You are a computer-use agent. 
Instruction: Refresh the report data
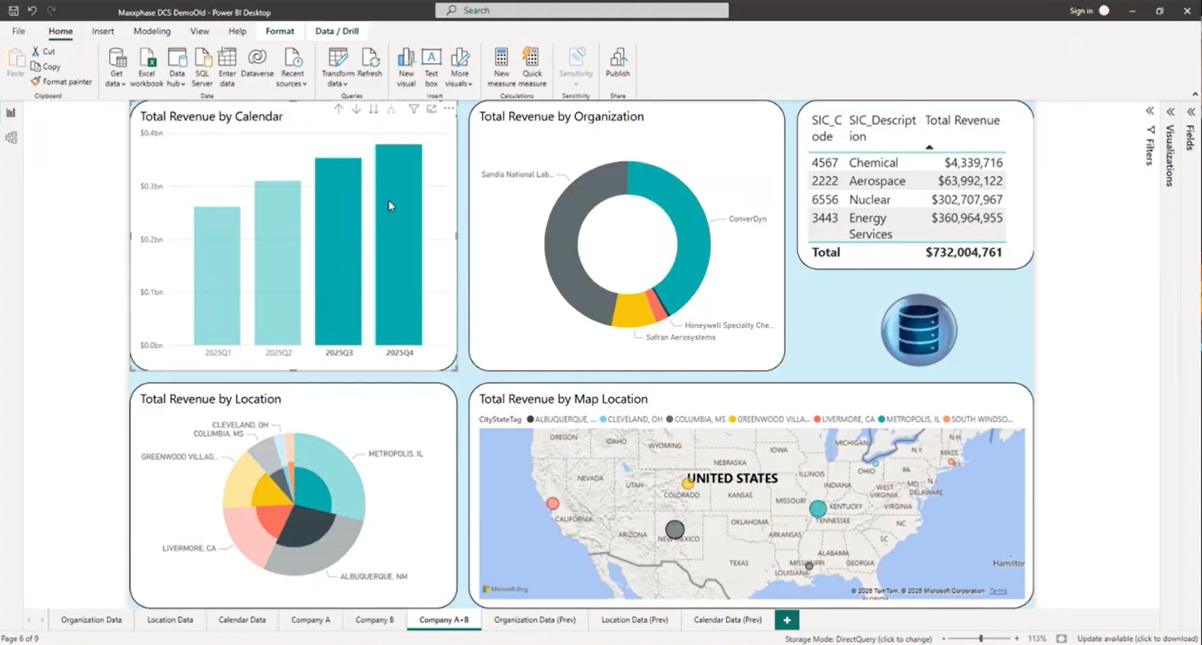[x=369, y=63]
